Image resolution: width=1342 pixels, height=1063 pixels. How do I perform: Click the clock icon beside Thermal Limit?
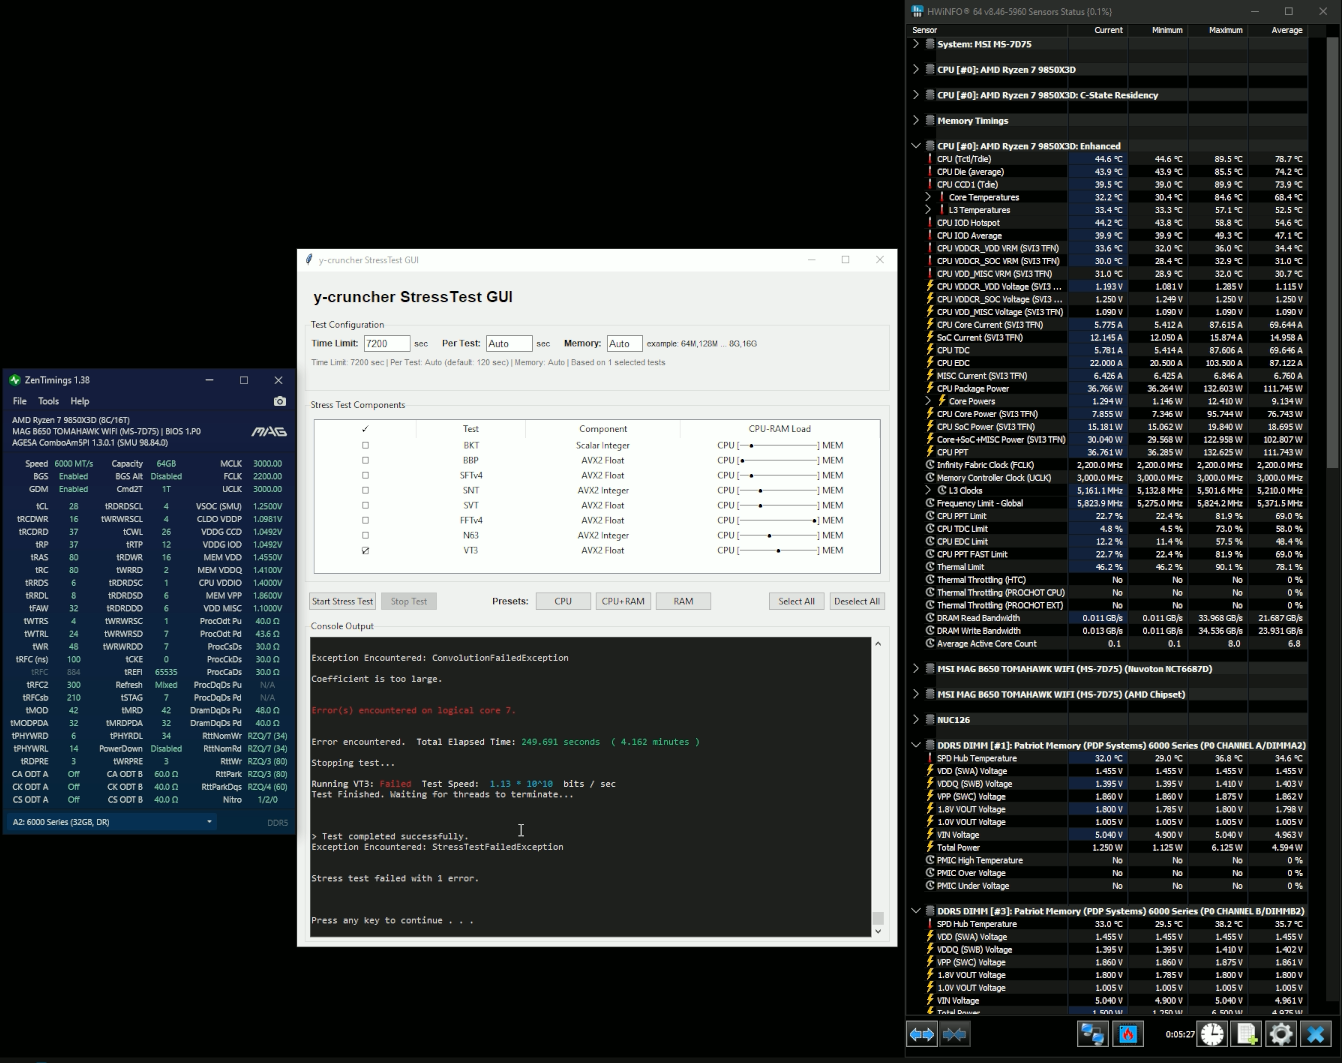[x=930, y=567]
